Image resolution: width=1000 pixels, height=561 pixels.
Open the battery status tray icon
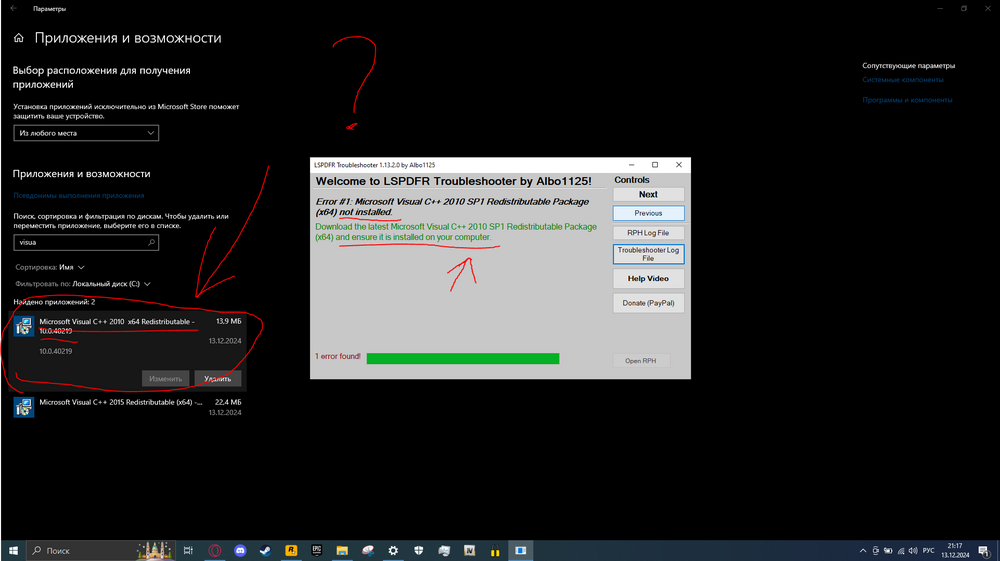[x=888, y=551]
